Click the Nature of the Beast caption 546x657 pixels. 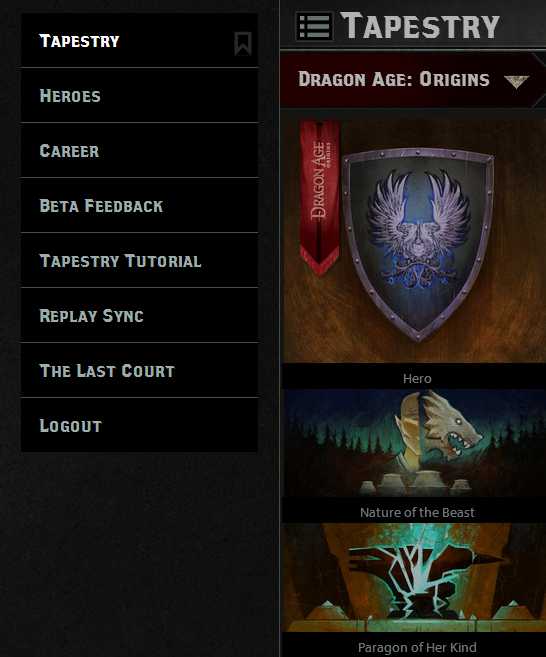coord(417,512)
